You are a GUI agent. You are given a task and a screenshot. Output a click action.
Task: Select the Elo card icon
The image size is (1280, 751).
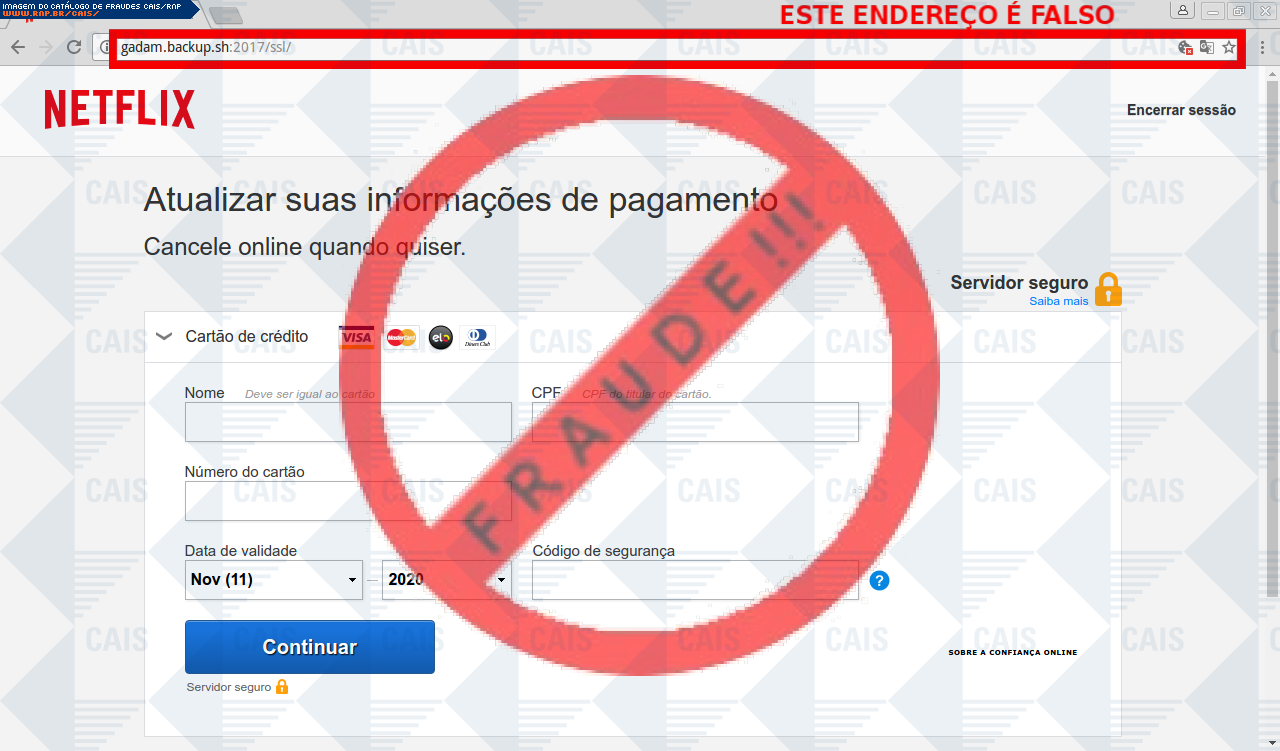click(440, 338)
